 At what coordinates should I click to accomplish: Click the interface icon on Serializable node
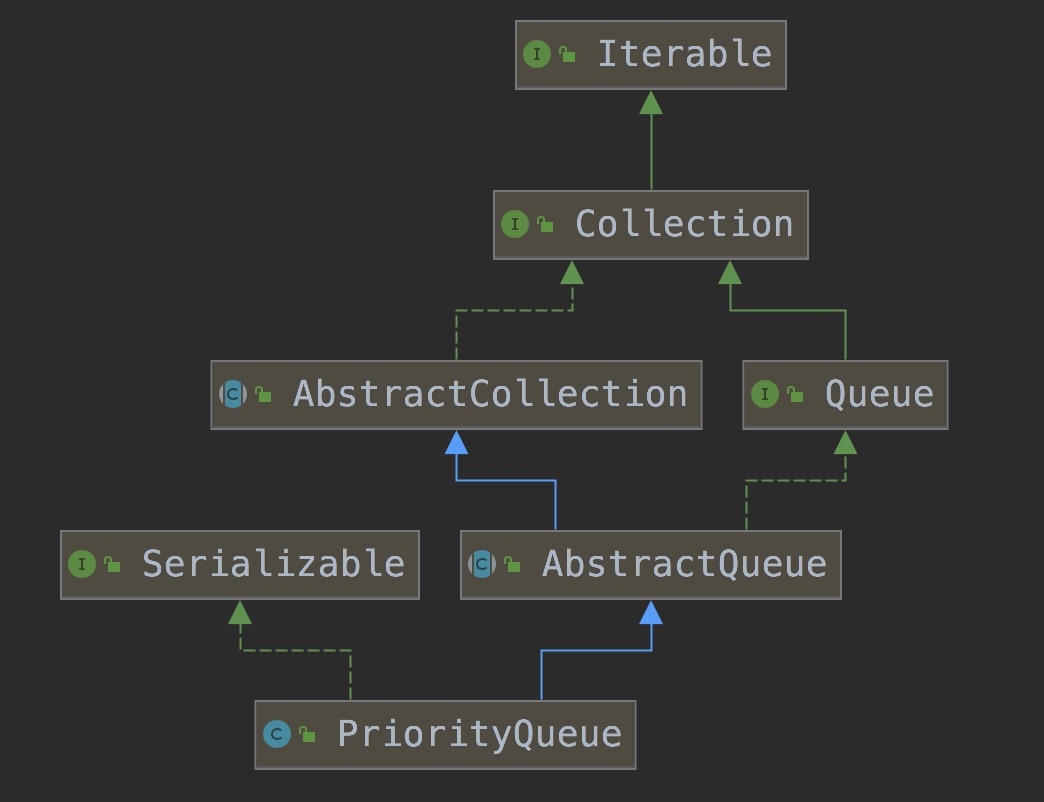click(82, 564)
